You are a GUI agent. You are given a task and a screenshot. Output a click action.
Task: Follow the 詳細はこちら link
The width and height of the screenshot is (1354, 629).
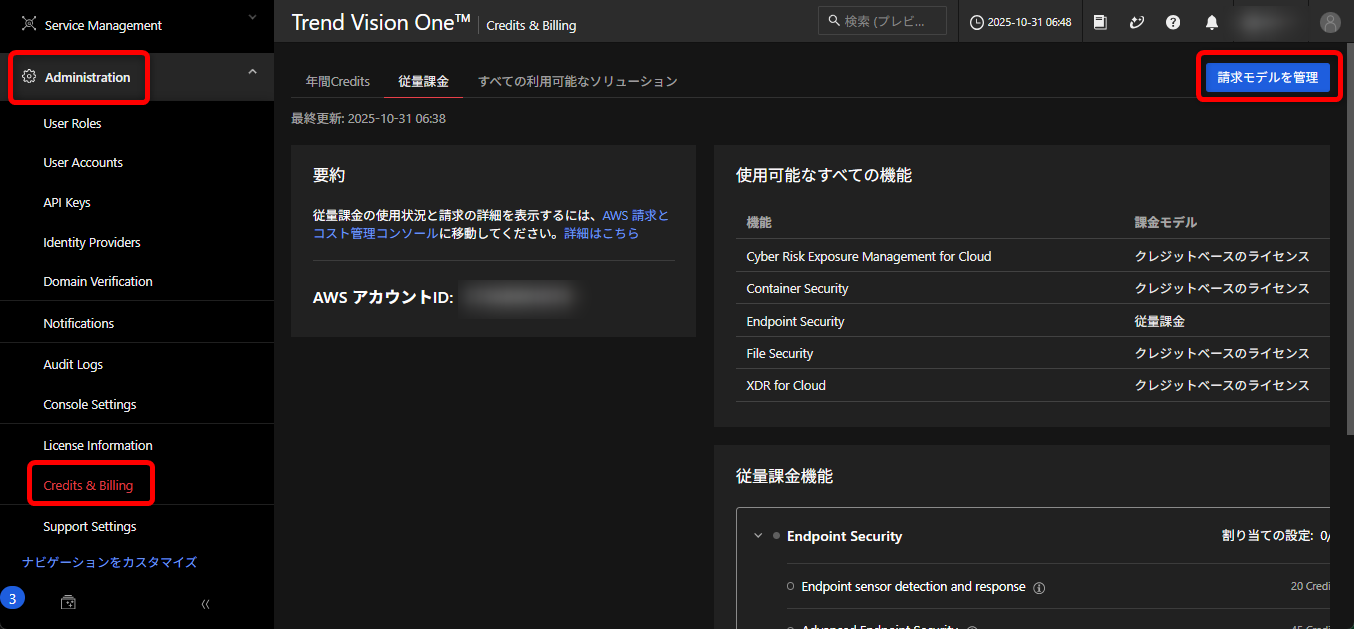(x=601, y=233)
